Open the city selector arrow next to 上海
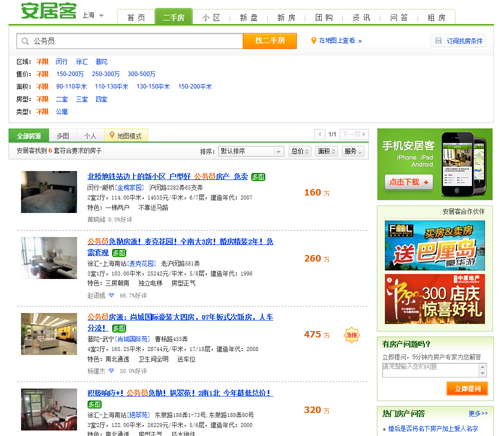The width and height of the screenshot is (500, 436). pyautogui.click(x=101, y=15)
